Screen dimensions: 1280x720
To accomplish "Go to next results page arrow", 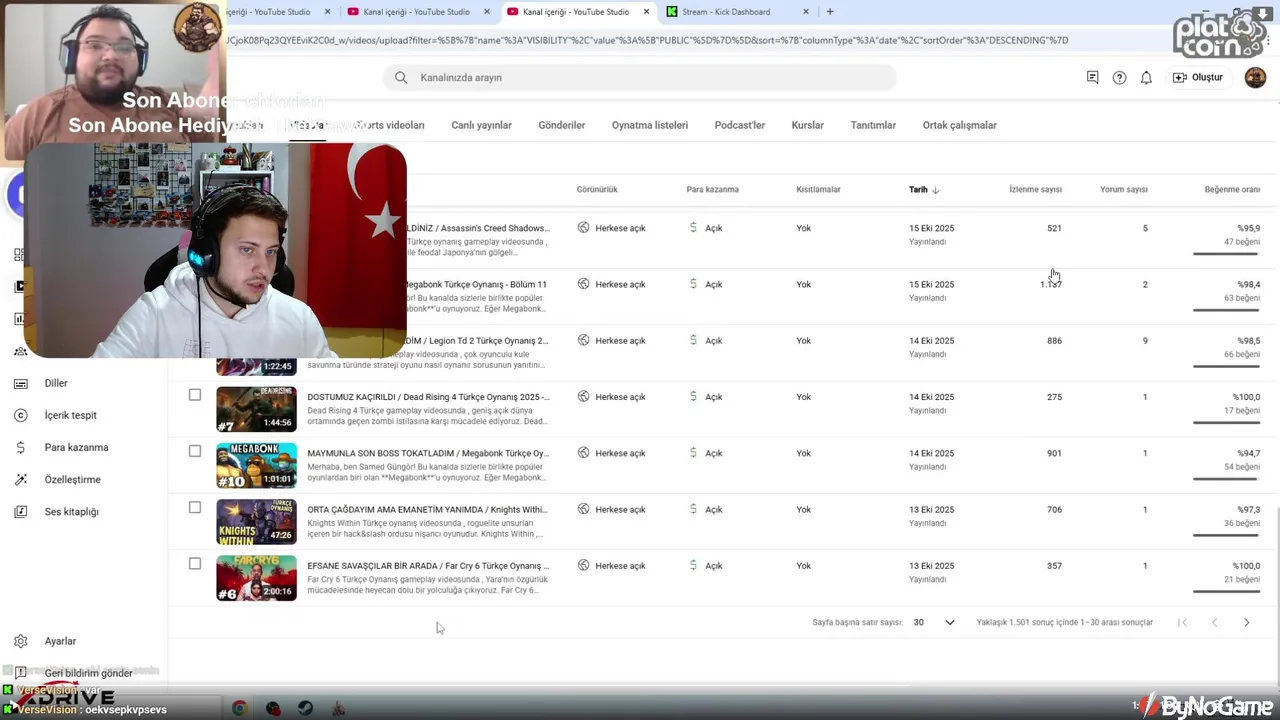I will click(1246, 622).
